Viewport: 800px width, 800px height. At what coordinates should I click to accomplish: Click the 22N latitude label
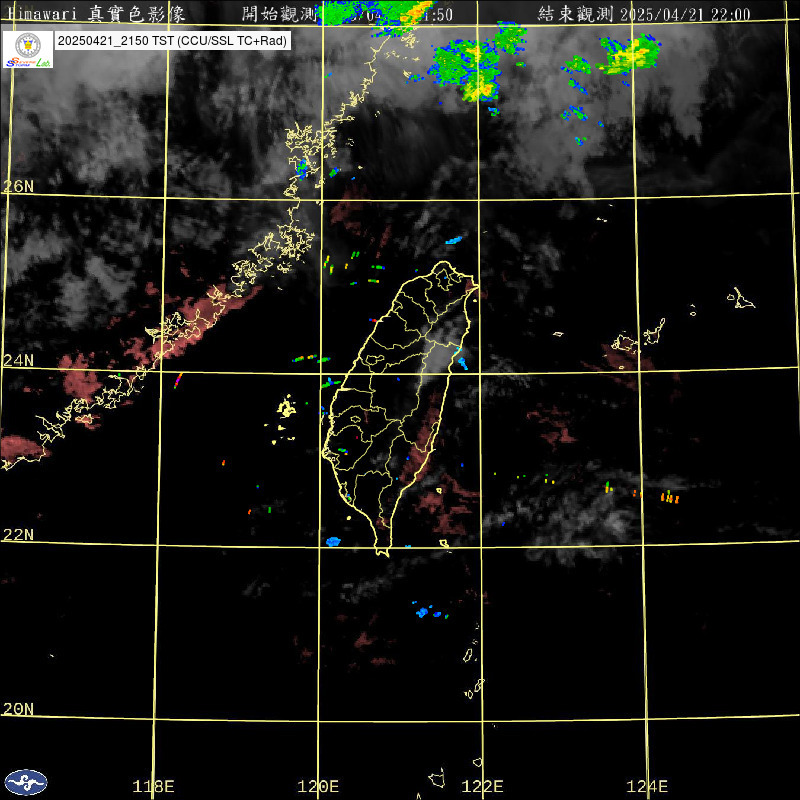coord(18,535)
